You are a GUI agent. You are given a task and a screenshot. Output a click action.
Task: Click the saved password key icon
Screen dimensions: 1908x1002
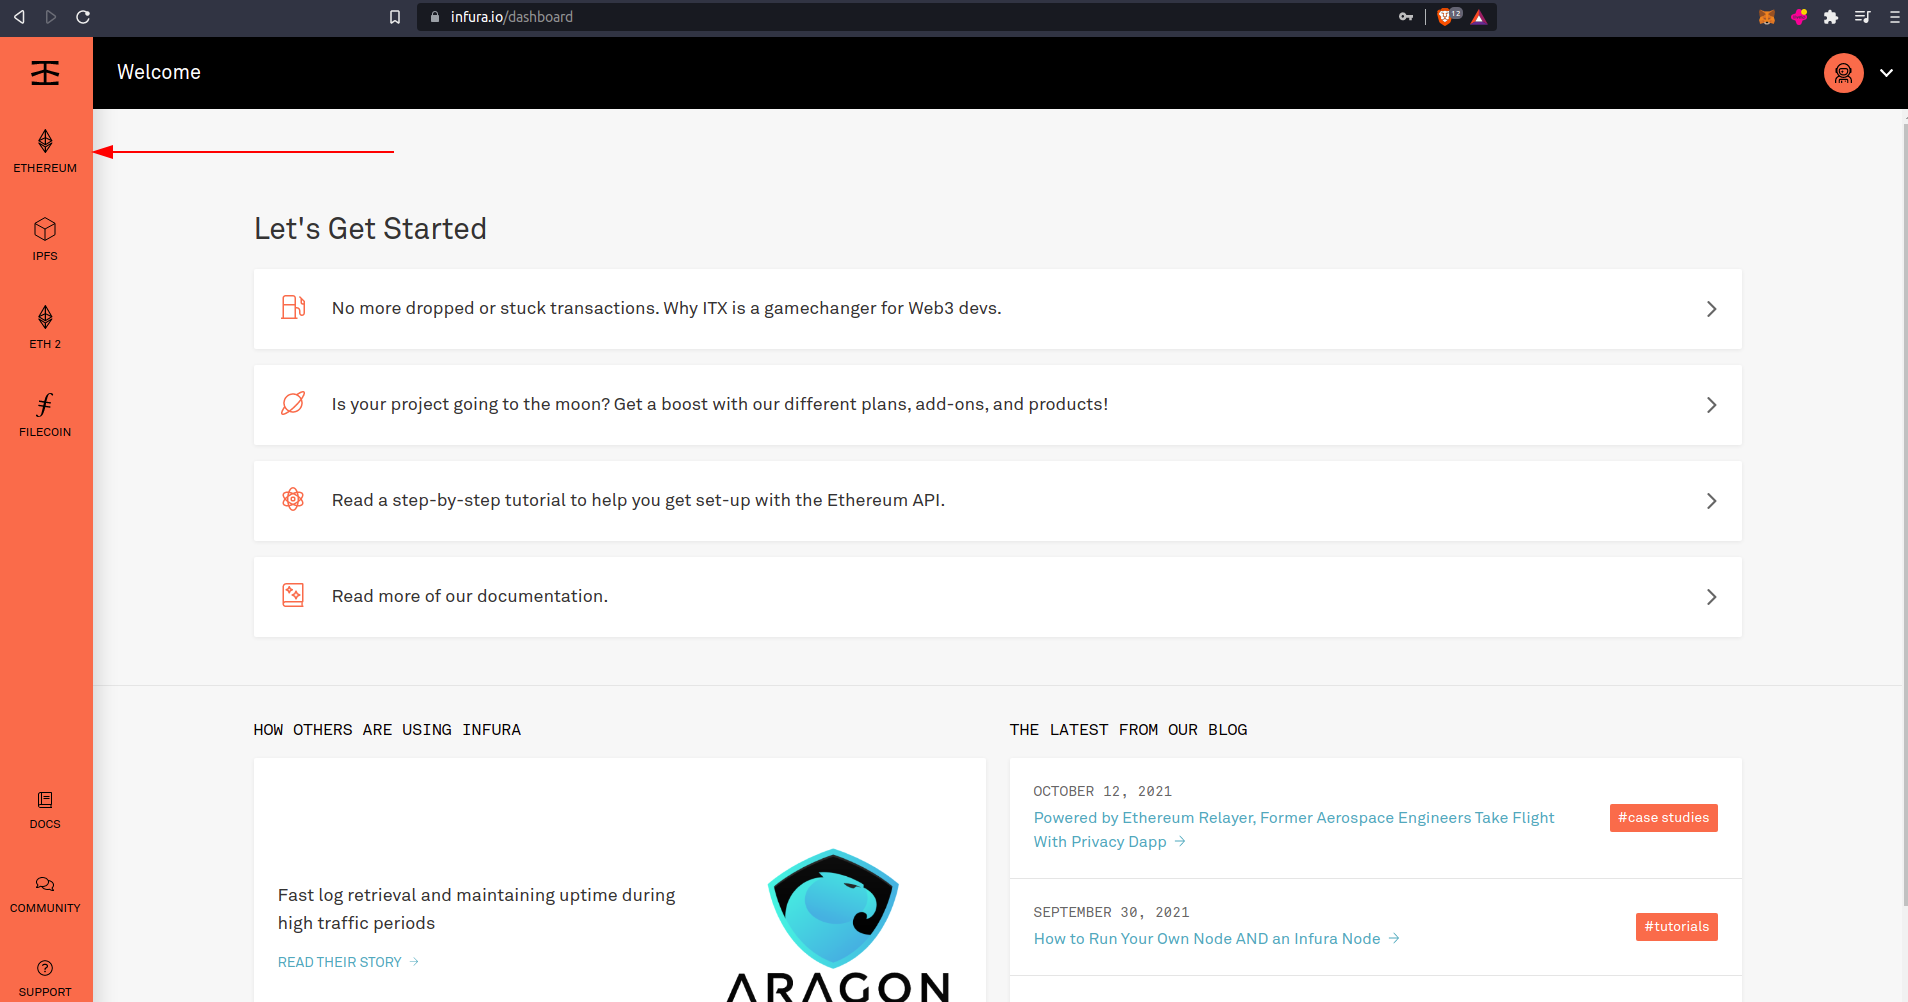tap(1406, 17)
